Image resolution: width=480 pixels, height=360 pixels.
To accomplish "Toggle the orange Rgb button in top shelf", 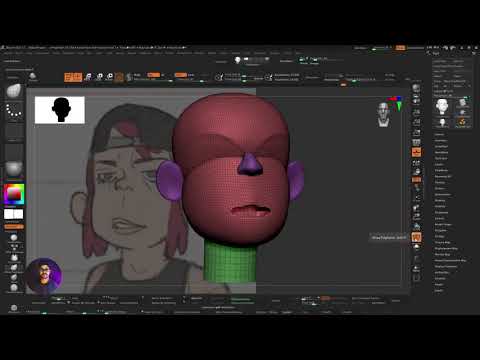I will tap(154, 75).
